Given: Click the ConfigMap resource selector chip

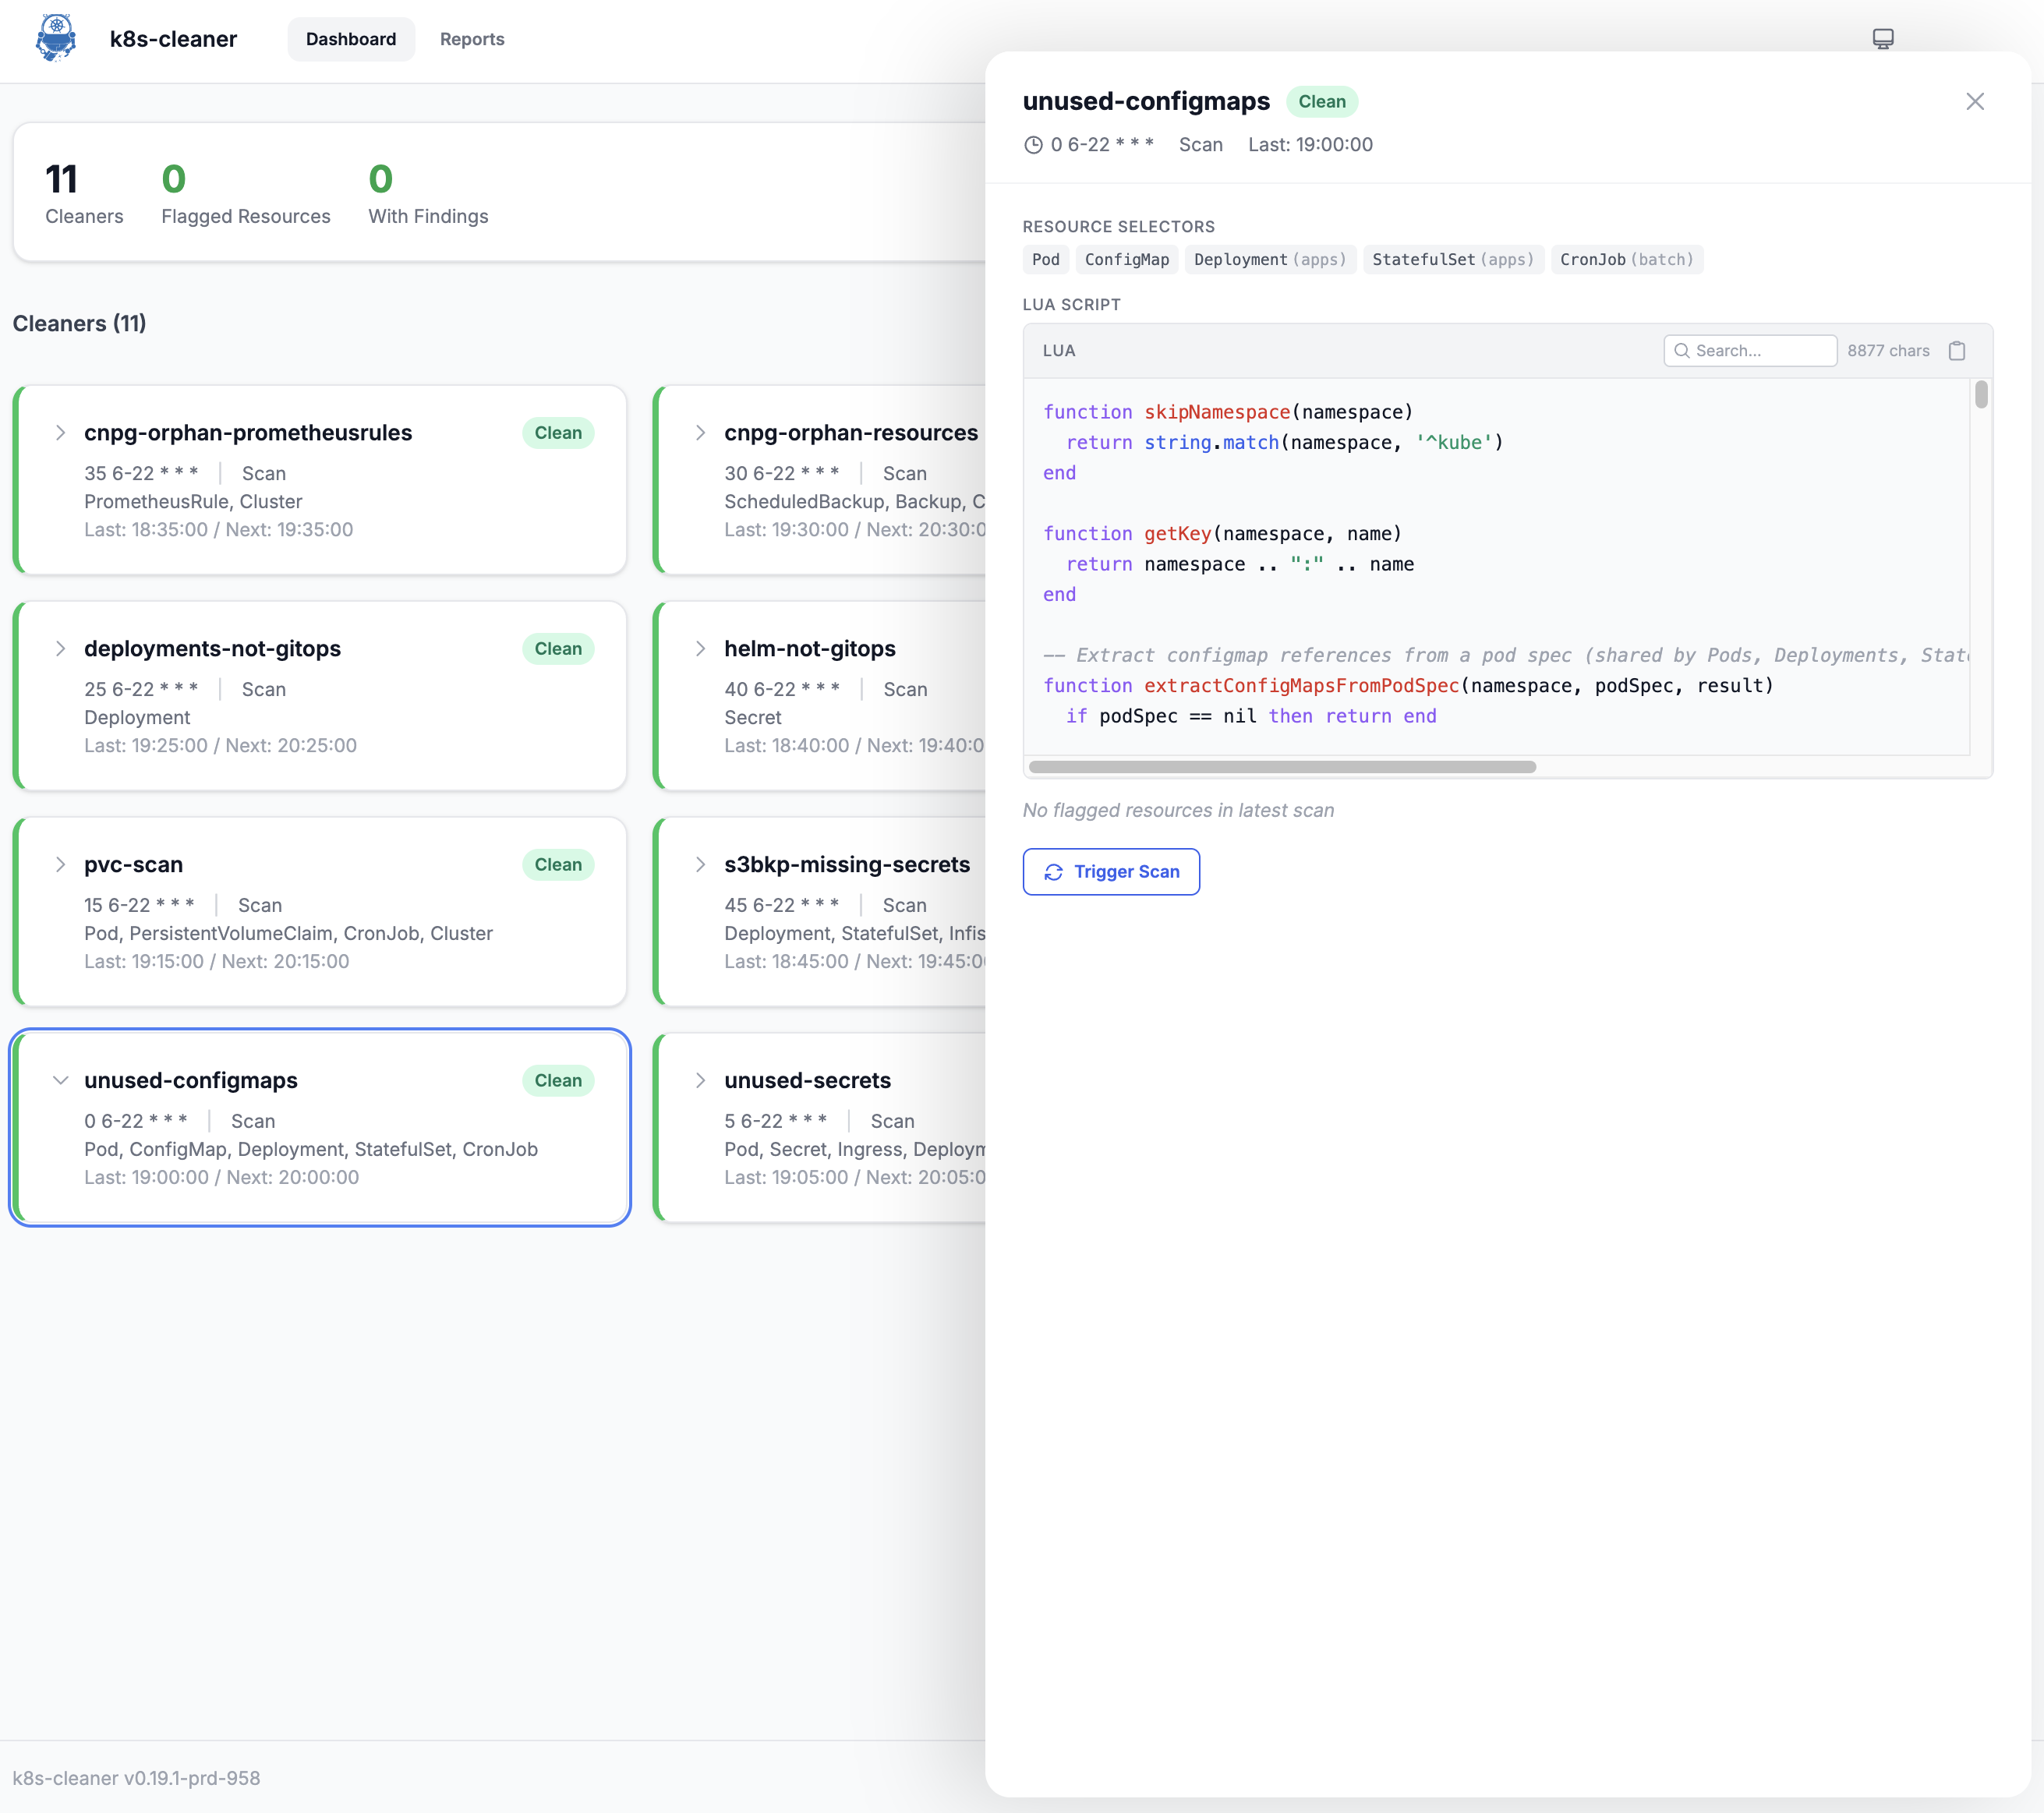Looking at the screenshot, I should pos(1126,259).
